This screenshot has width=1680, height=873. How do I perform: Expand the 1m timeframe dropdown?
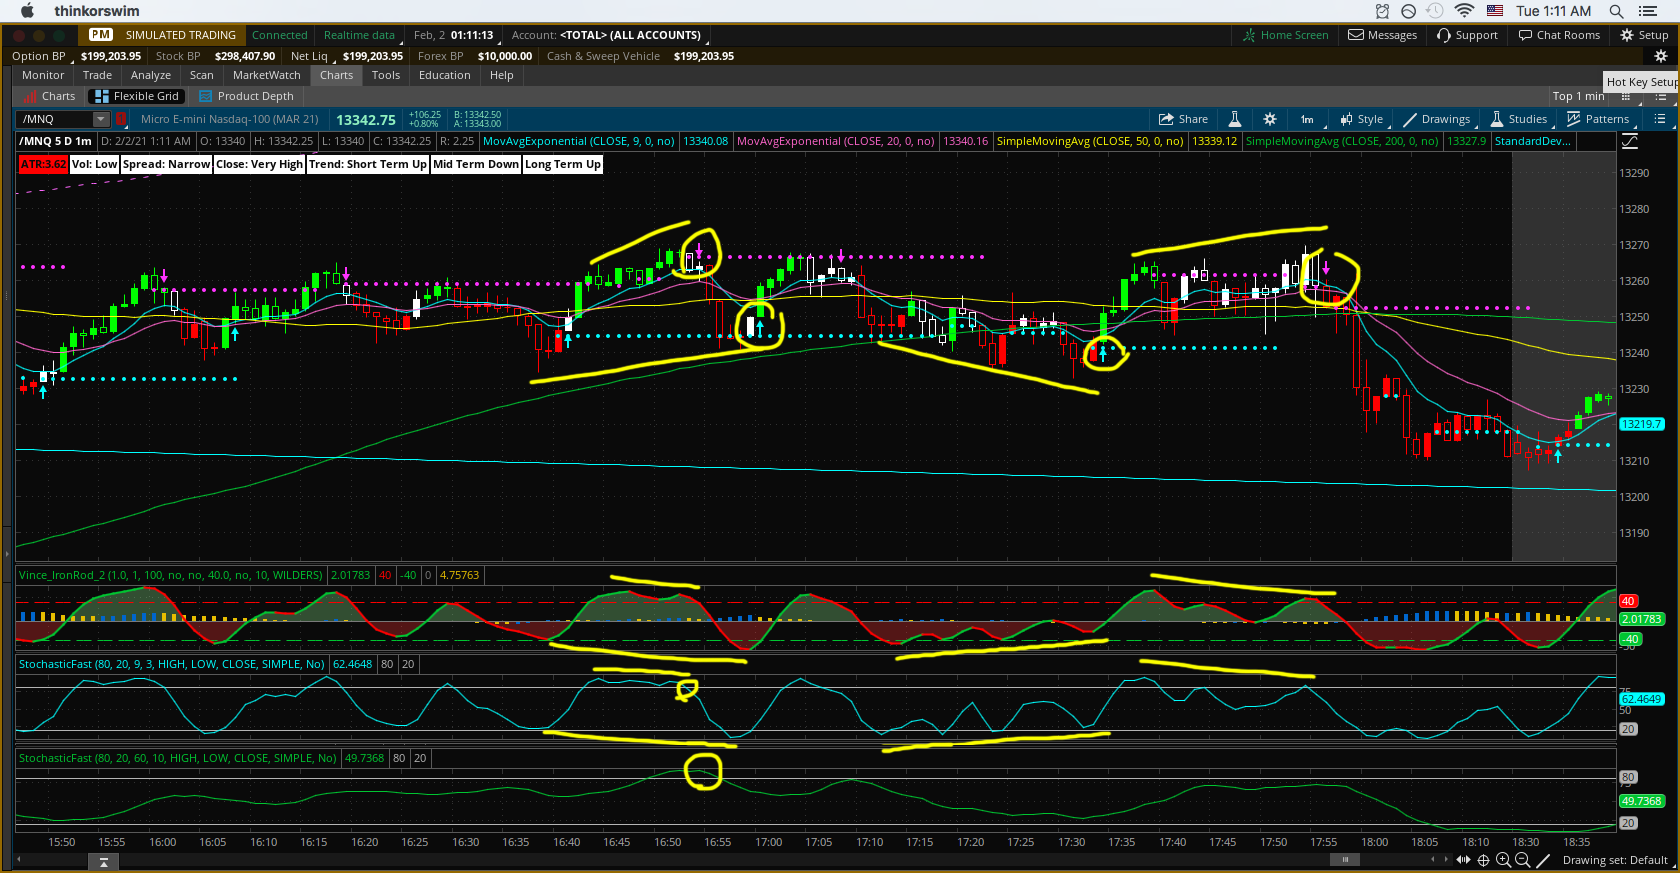1308,119
